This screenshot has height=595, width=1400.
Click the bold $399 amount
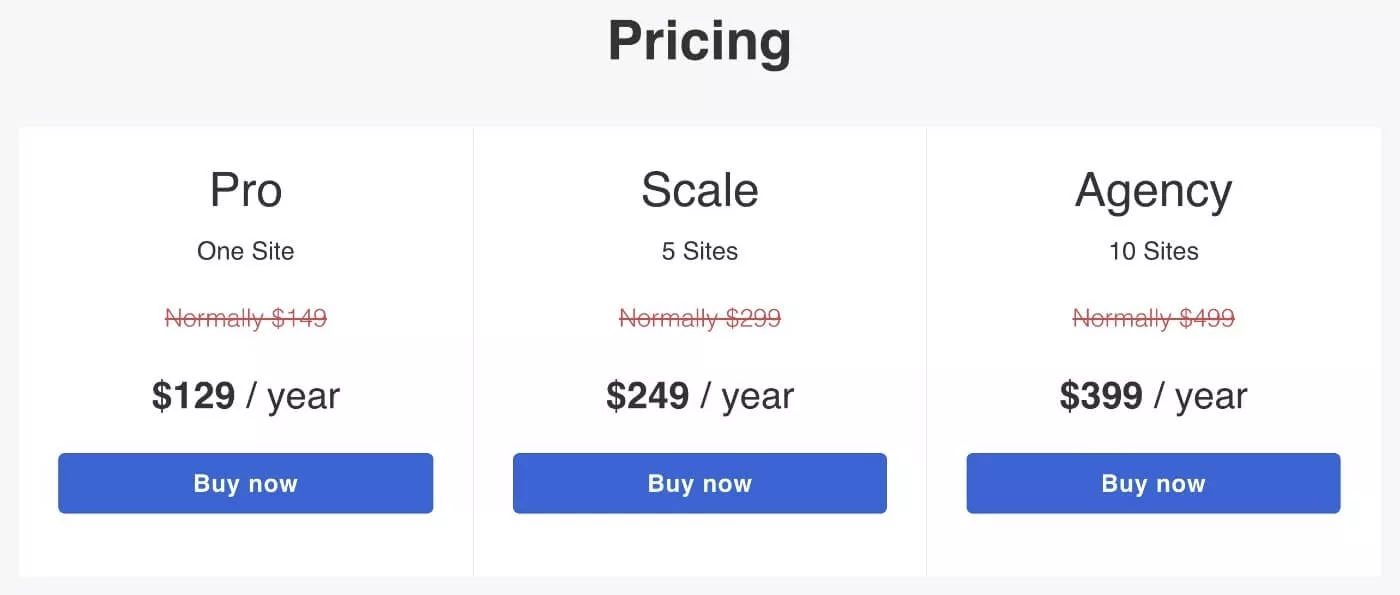coord(1101,396)
